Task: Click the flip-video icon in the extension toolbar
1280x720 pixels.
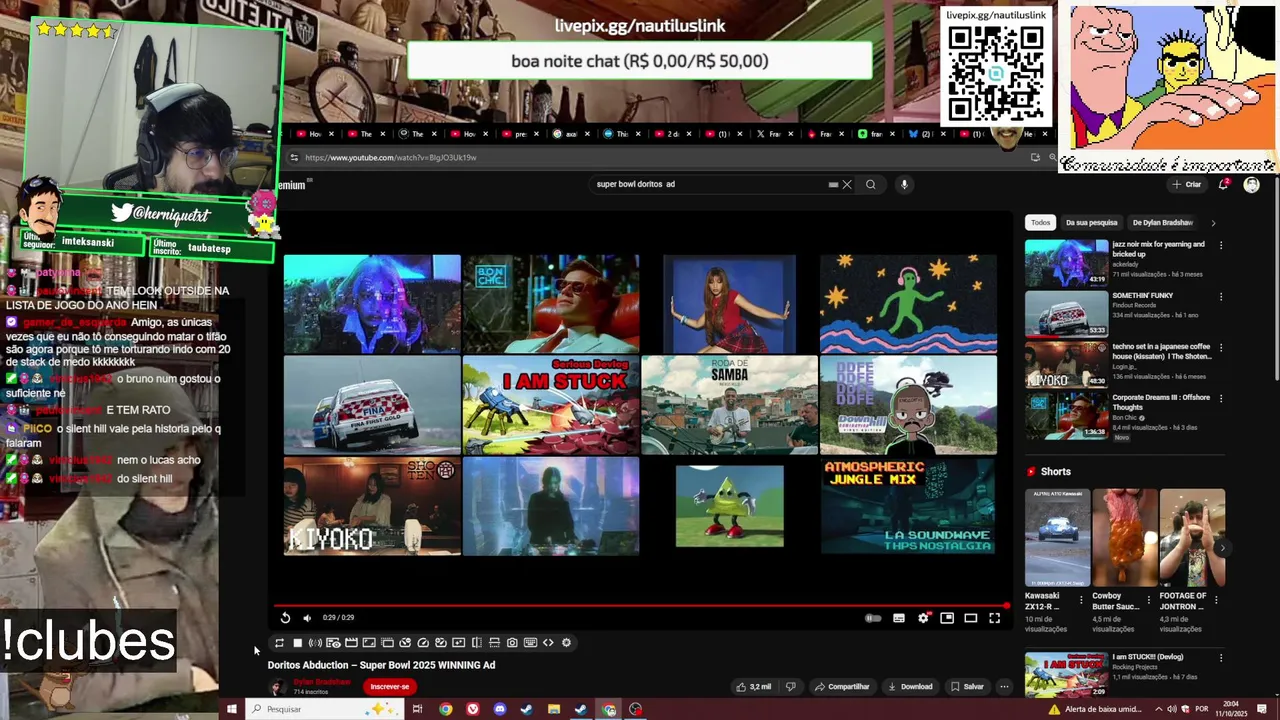Action: tap(477, 643)
